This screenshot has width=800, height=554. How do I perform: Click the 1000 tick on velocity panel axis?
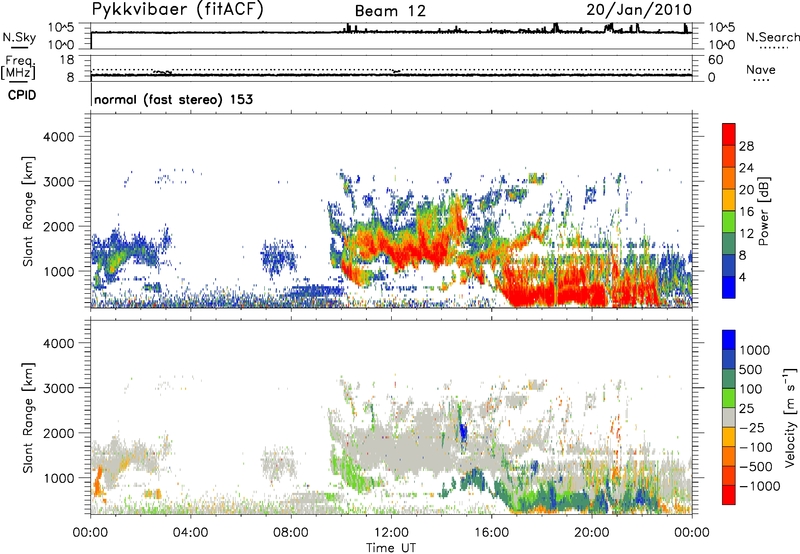(59, 478)
